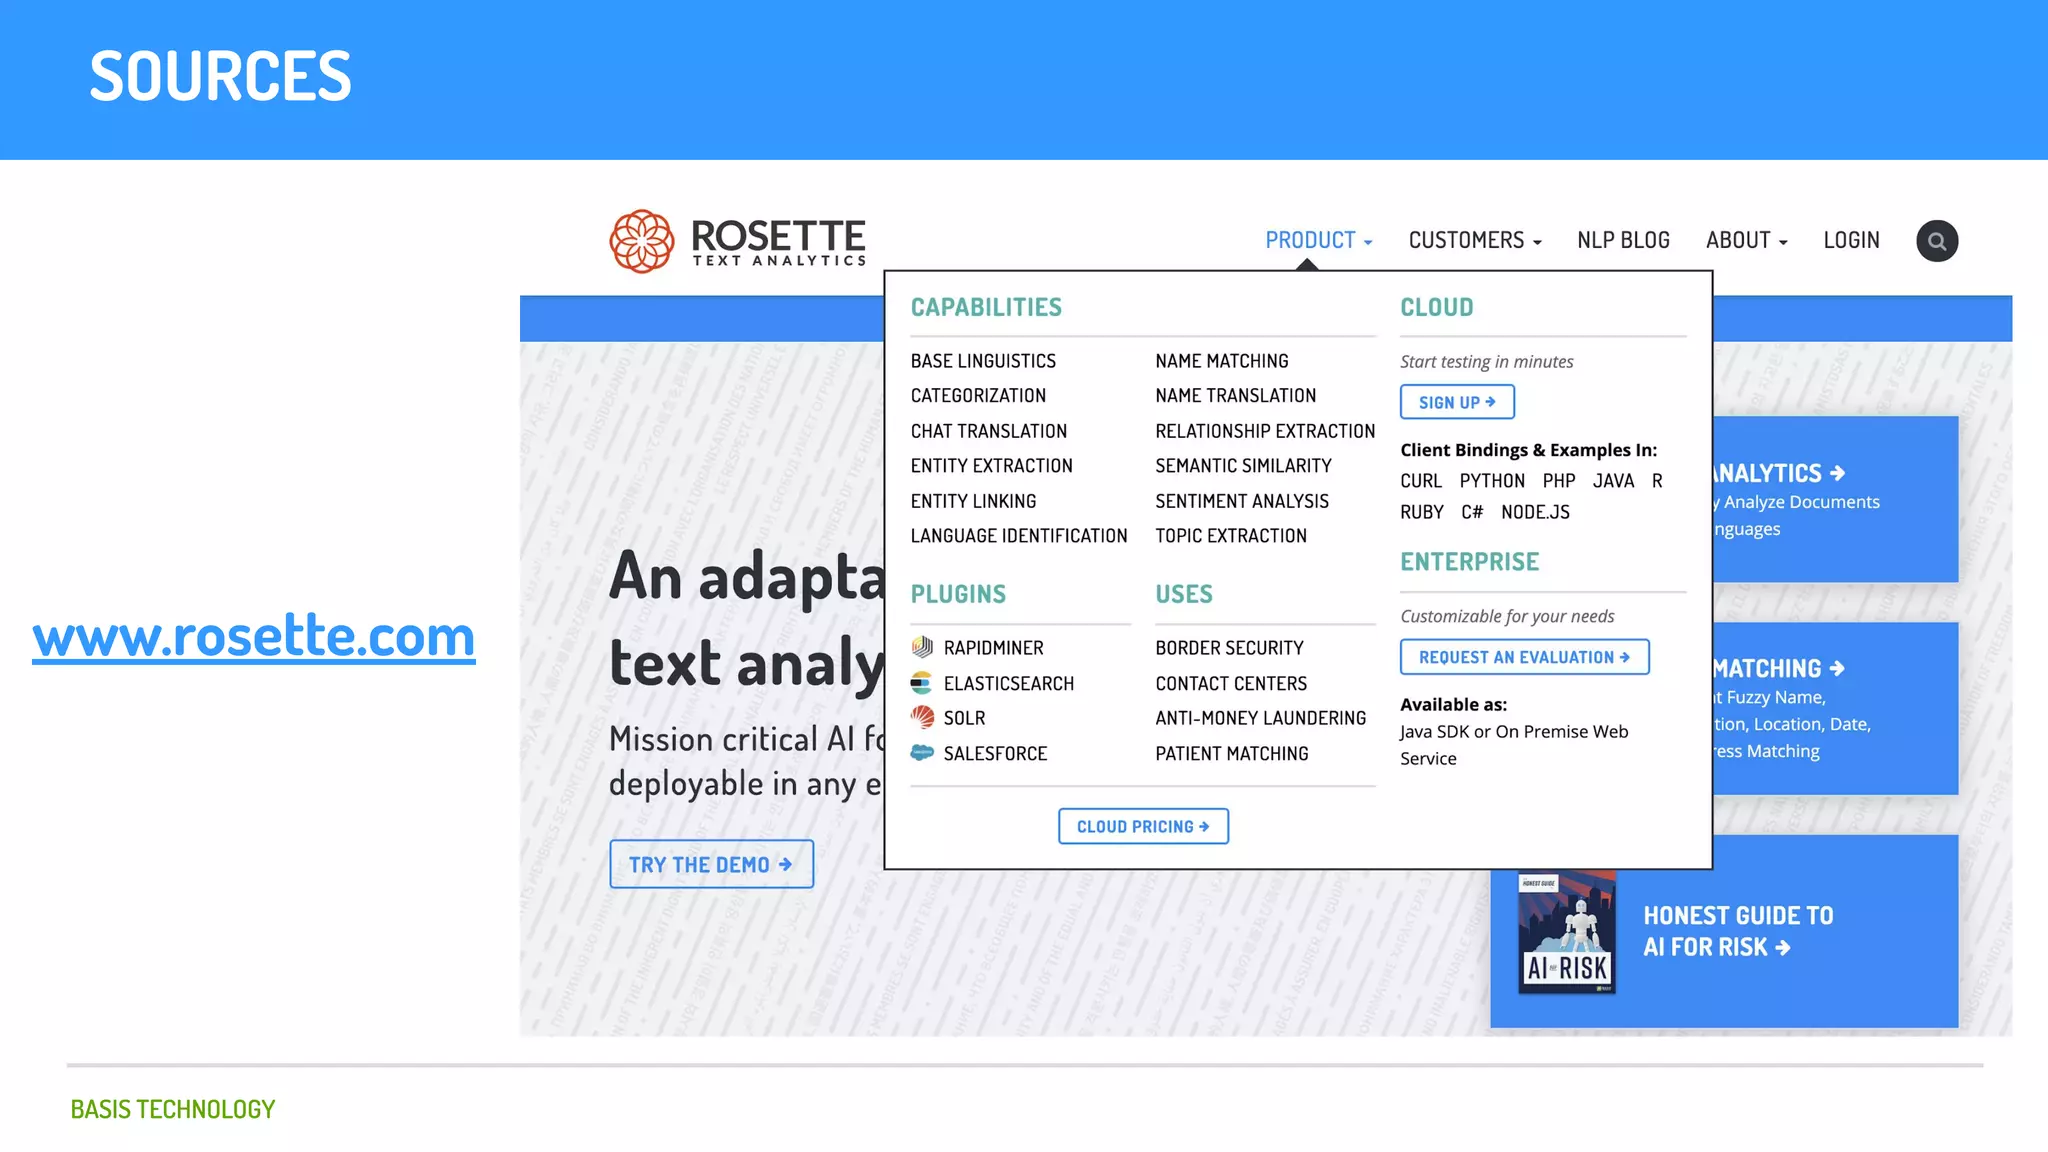Expand the ABOUT dropdown menu
This screenshot has height=1152, width=2048.
1746,240
